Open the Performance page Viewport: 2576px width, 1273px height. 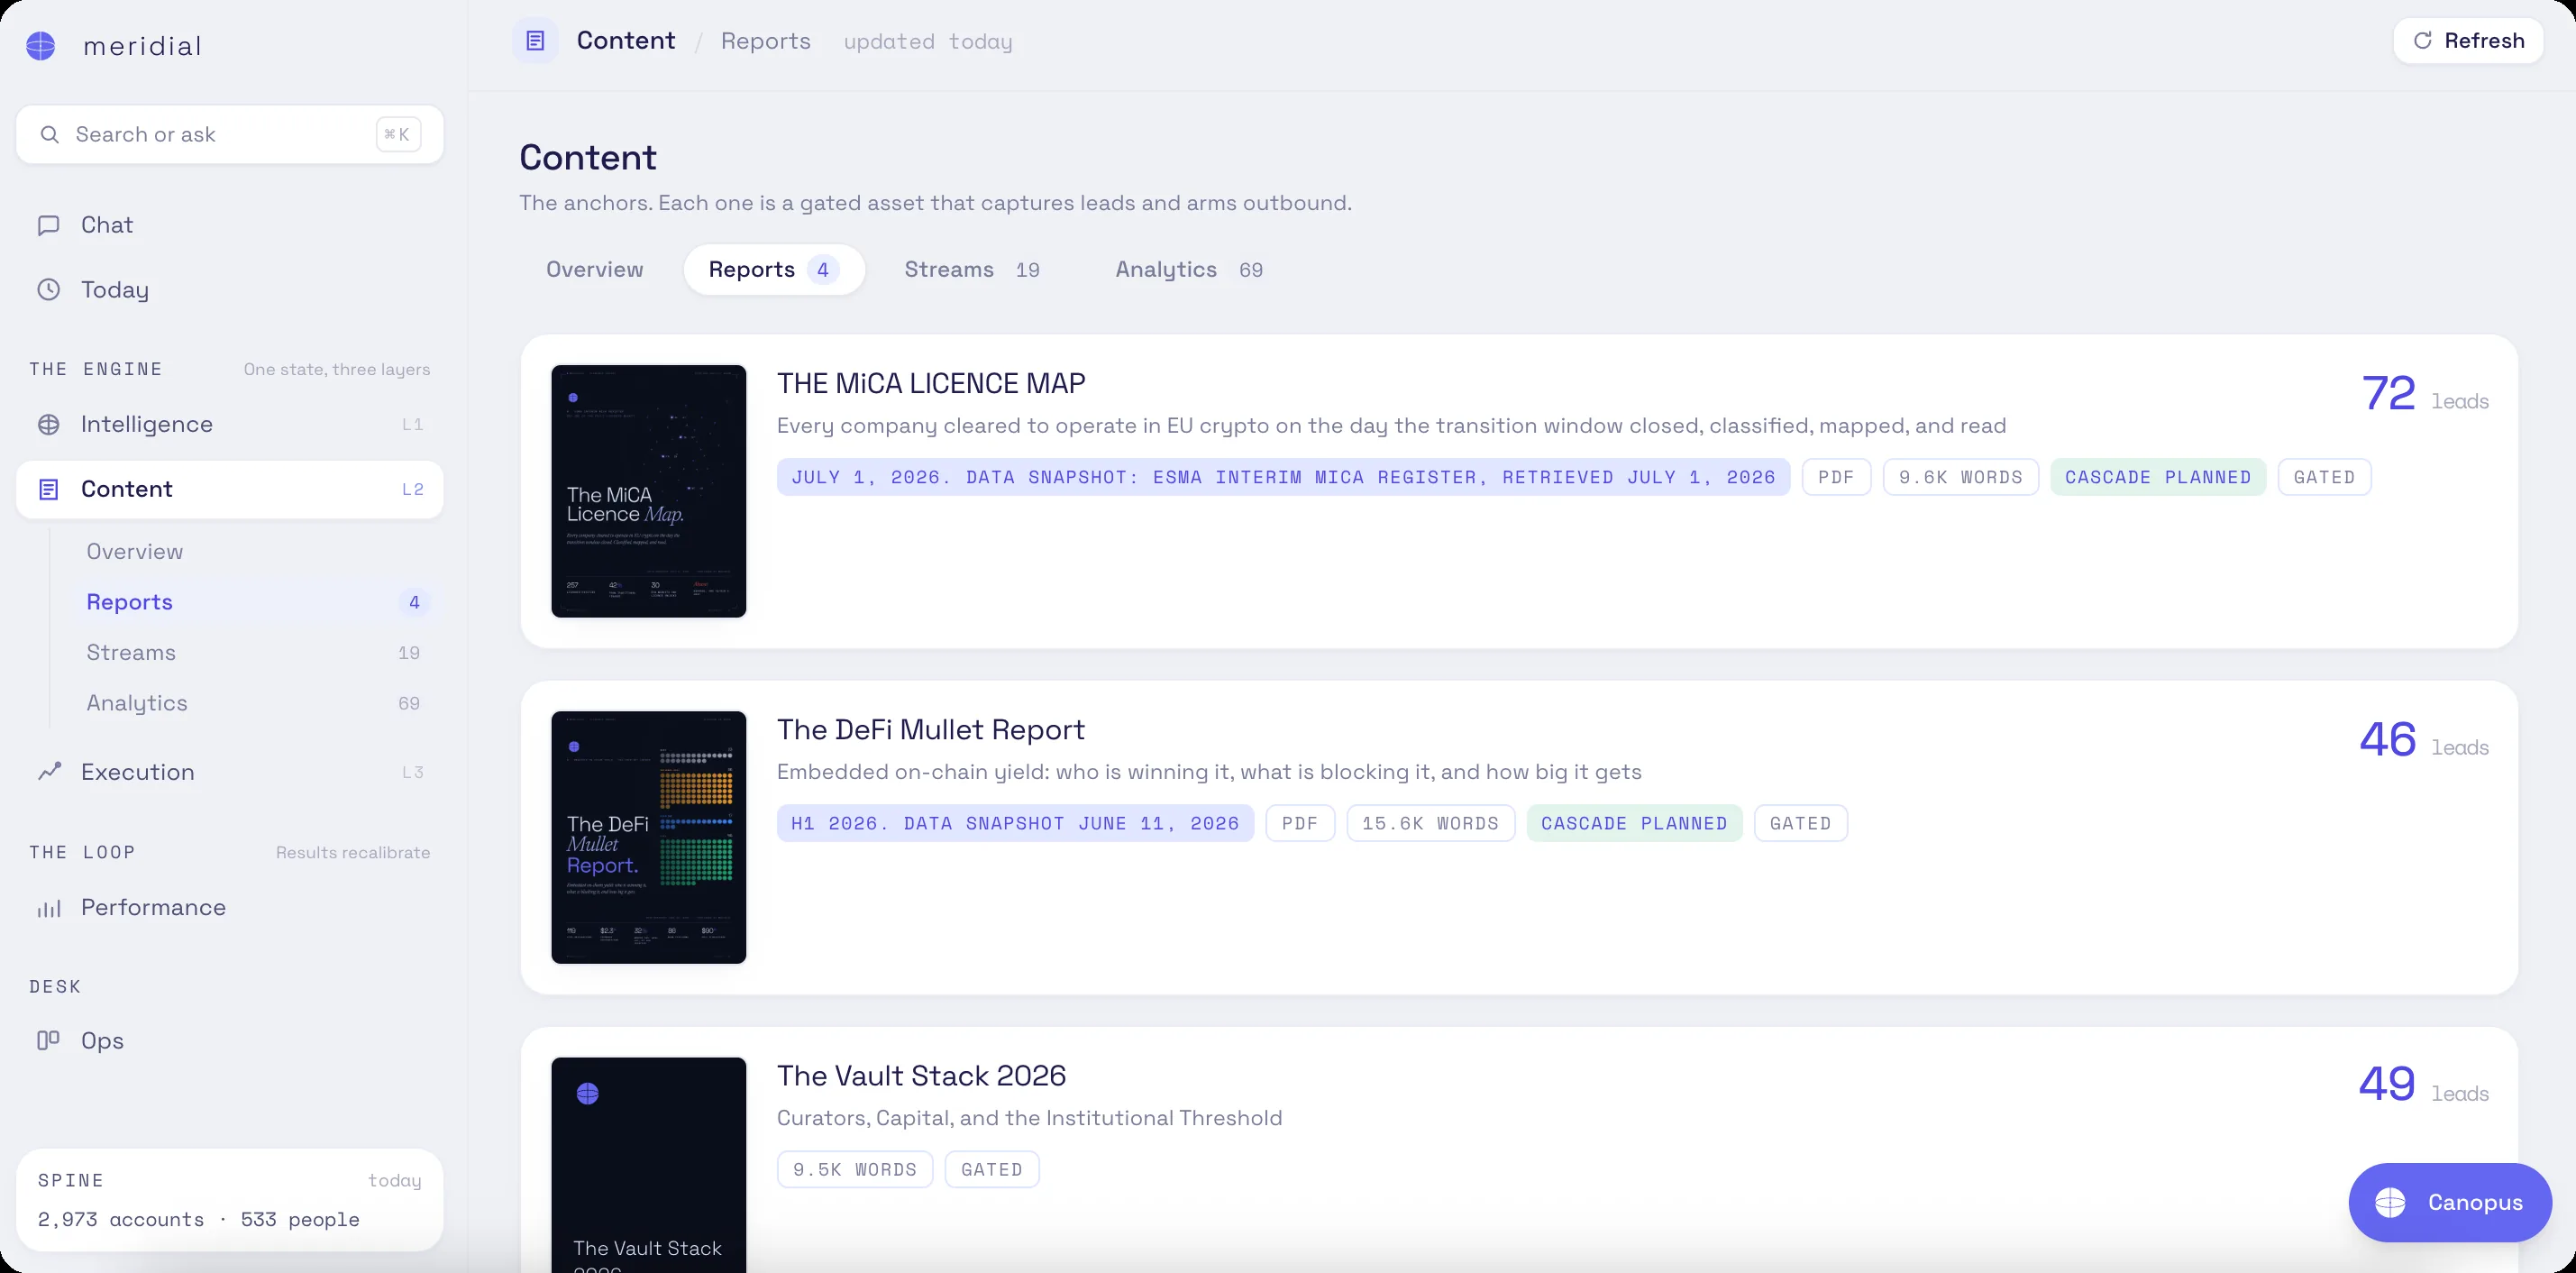[x=230, y=908]
